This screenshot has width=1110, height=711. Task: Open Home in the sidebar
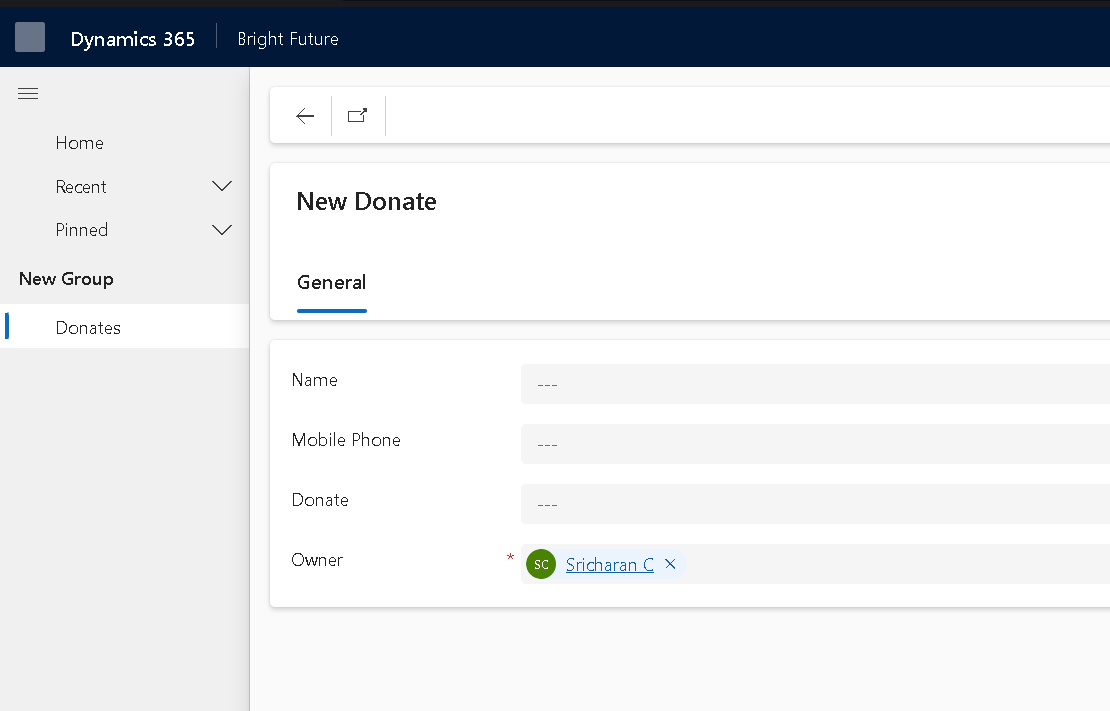80,143
